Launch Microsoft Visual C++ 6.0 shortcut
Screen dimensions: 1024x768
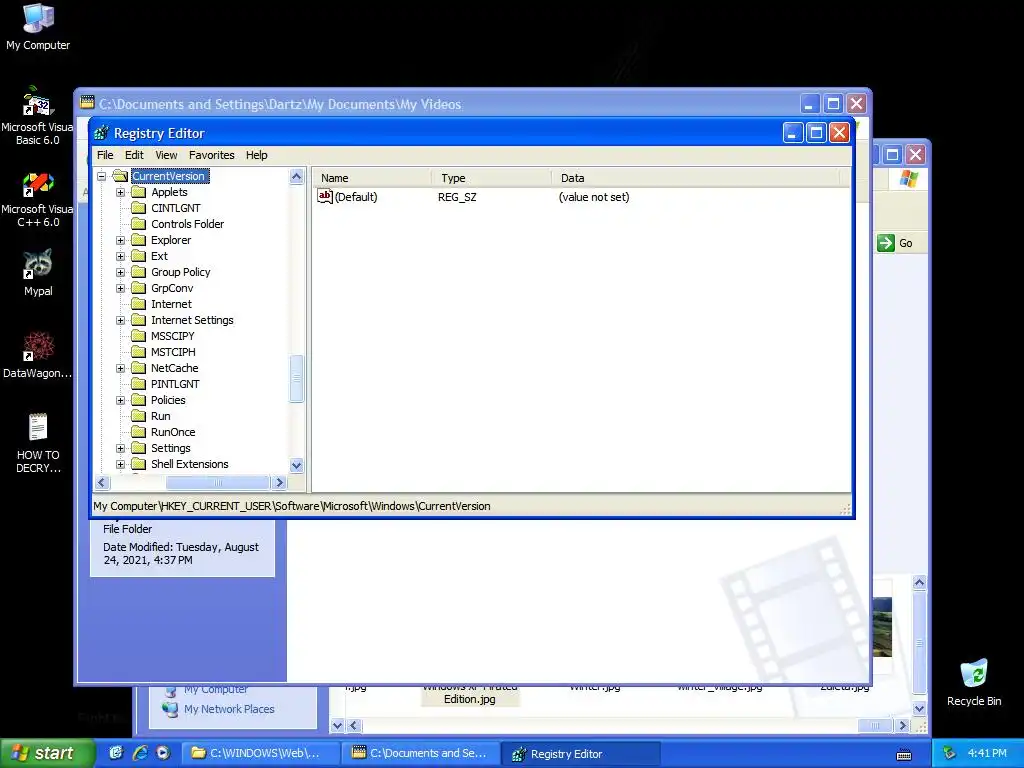(38, 199)
